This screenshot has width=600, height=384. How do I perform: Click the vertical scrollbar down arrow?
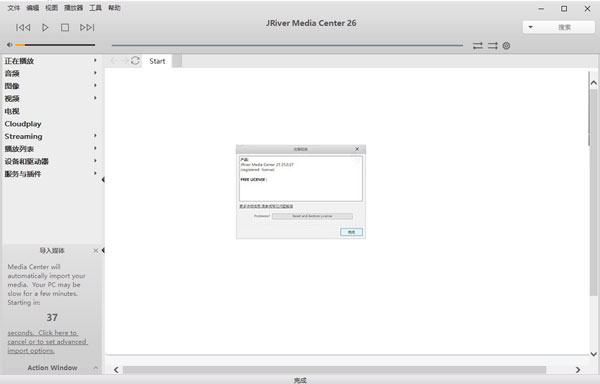click(x=593, y=354)
